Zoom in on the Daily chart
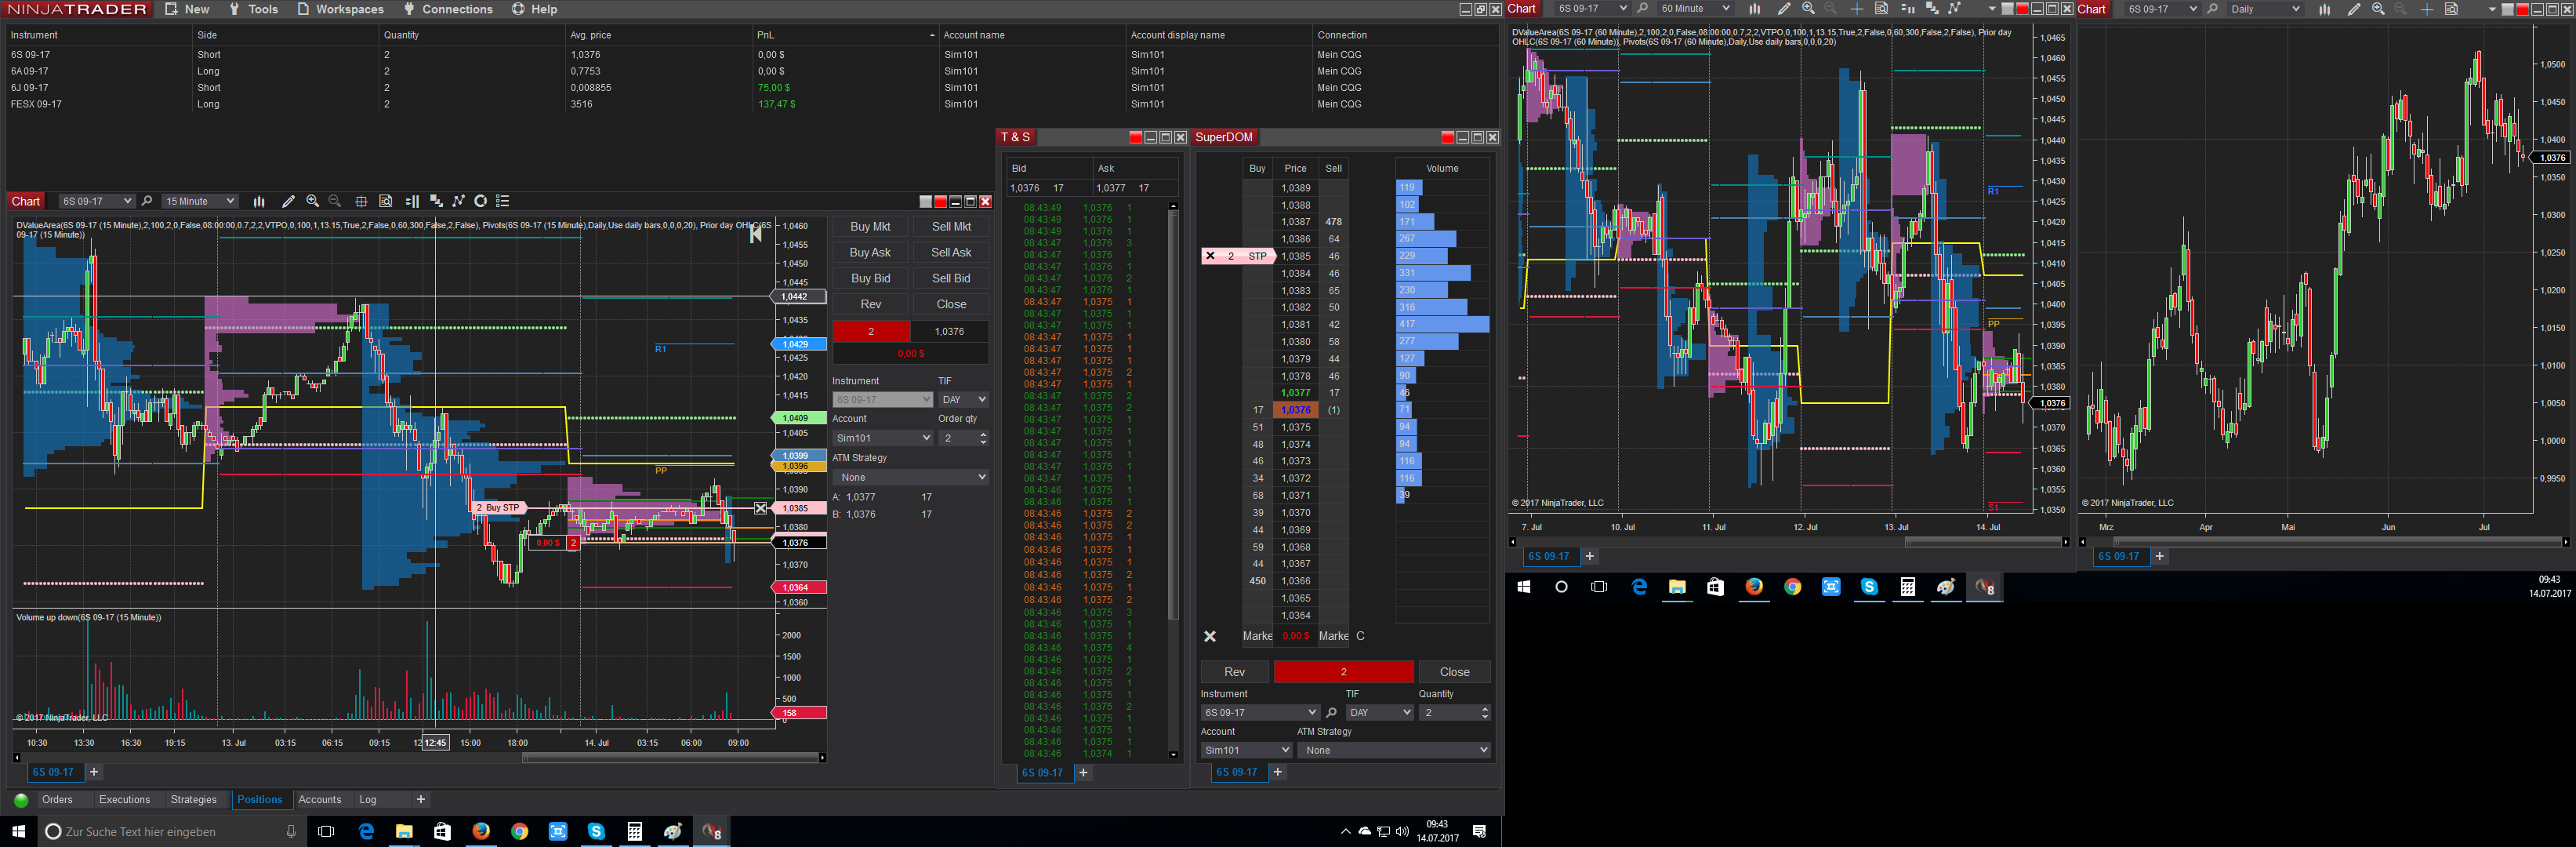Image resolution: width=2576 pixels, height=847 pixels. tap(2378, 9)
